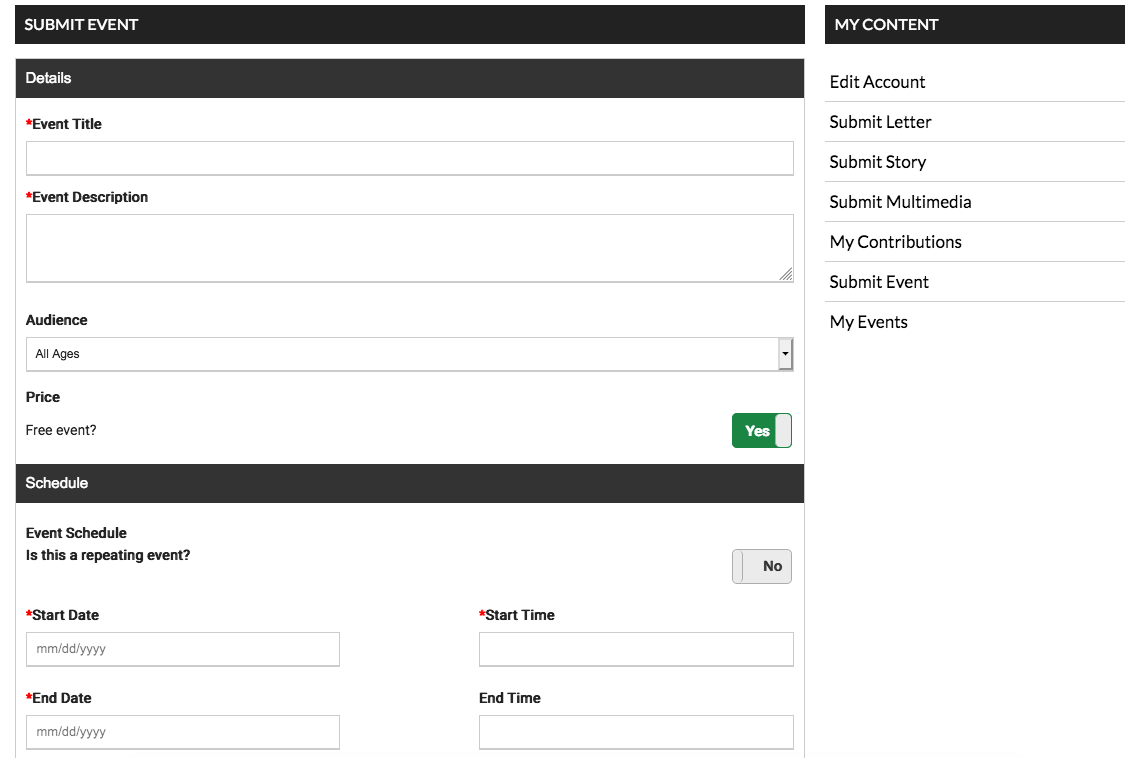1135x758 pixels.
Task: Click the Audience label
Action: (x=56, y=320)
